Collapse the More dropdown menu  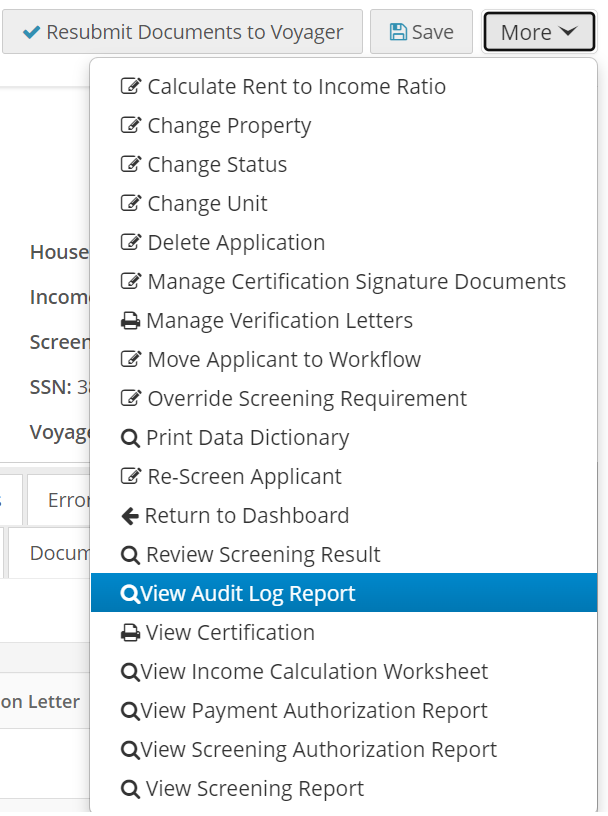[539, 32]
